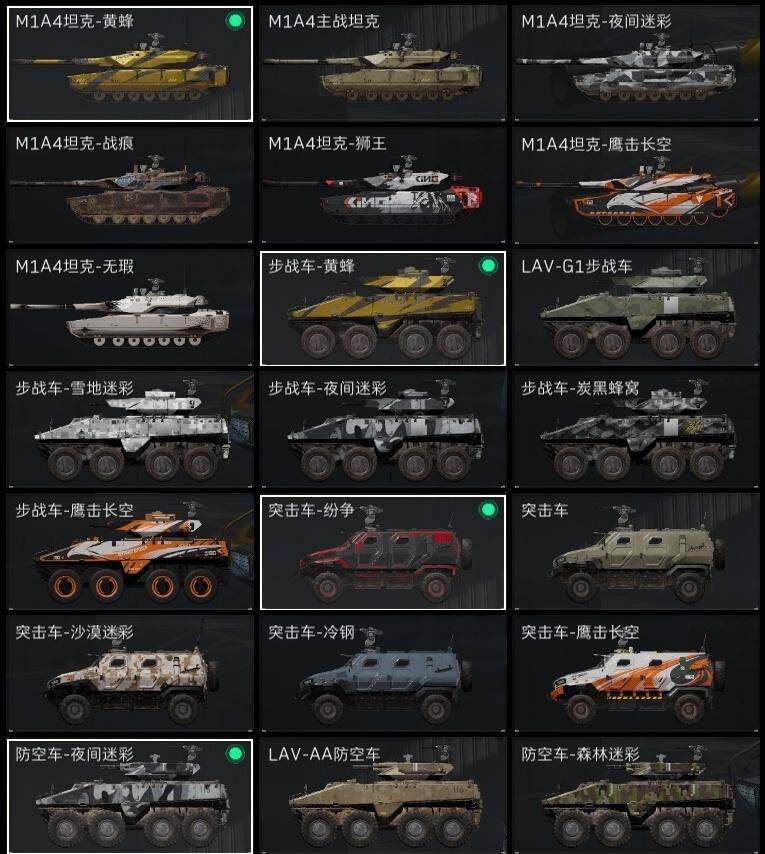
Task: Choose the 突击车-沙漠迷彩 desert camo skin
Action: pyautogui.click(x=130, y=674)
